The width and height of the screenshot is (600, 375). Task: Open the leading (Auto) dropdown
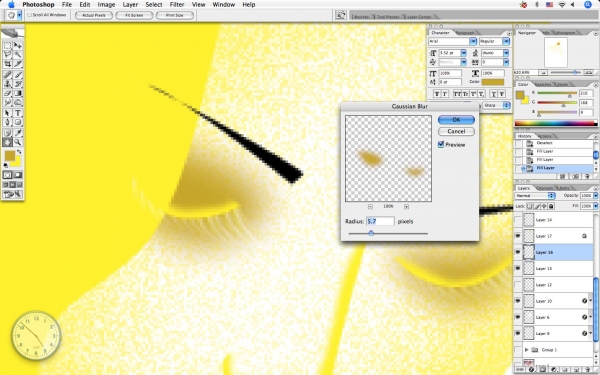point(506,53)
